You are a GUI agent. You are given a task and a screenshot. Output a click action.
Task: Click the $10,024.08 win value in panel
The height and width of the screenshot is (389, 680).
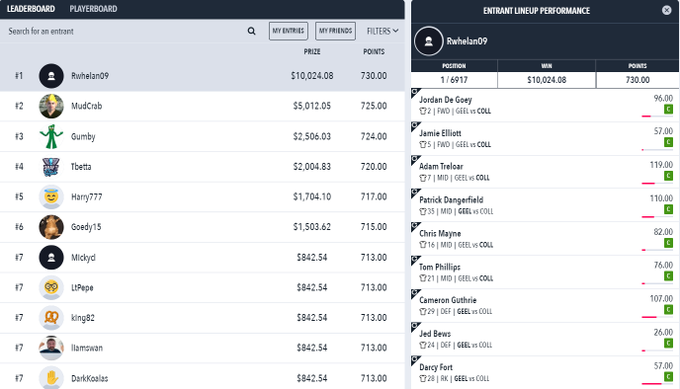point(546,80)
